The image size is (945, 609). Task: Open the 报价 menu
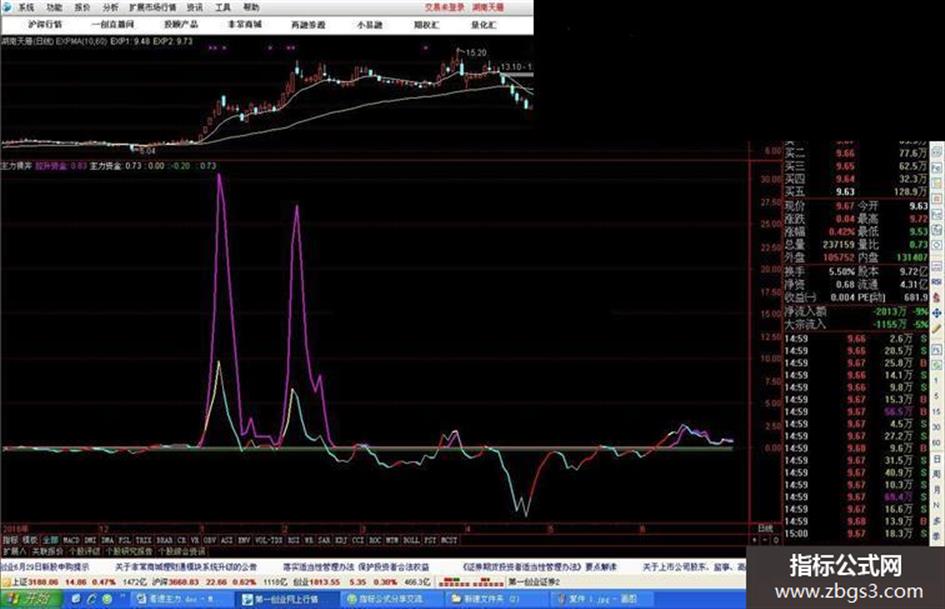(83, 7)
